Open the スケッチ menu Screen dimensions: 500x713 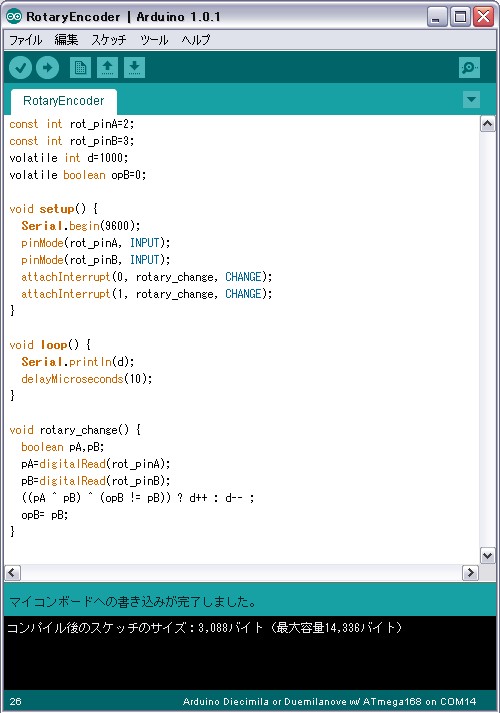click(x=109, y=40)
